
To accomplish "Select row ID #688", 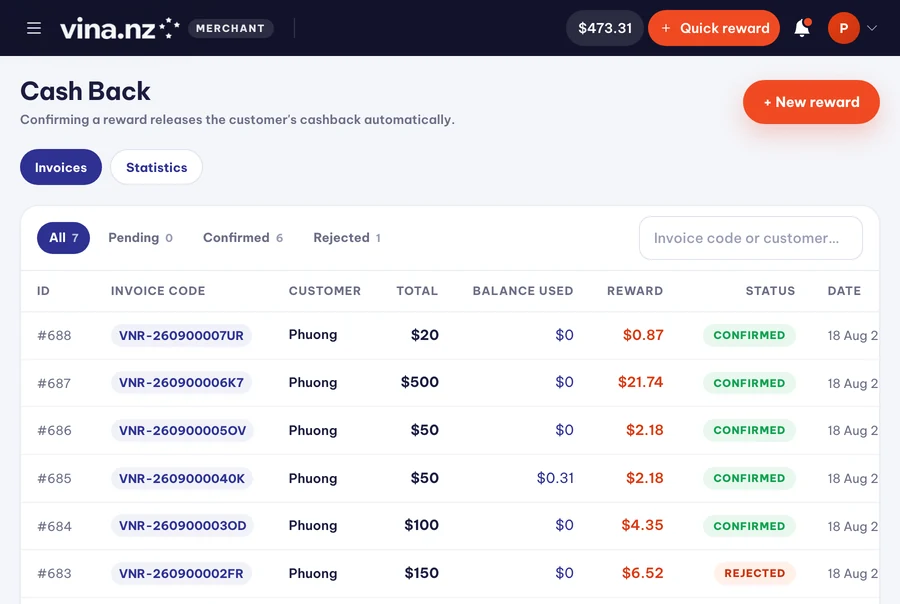I will click(55, 335).
